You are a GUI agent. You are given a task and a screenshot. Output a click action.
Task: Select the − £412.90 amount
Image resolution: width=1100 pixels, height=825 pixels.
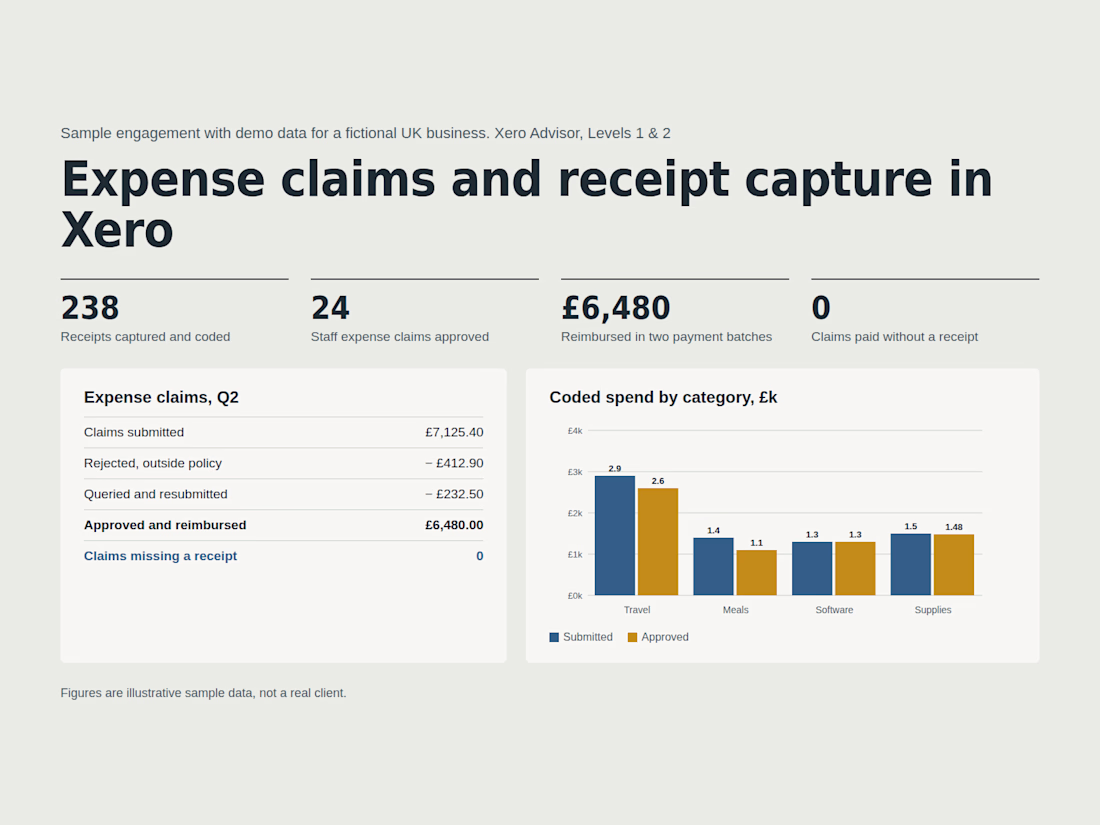tap(454, 463)
